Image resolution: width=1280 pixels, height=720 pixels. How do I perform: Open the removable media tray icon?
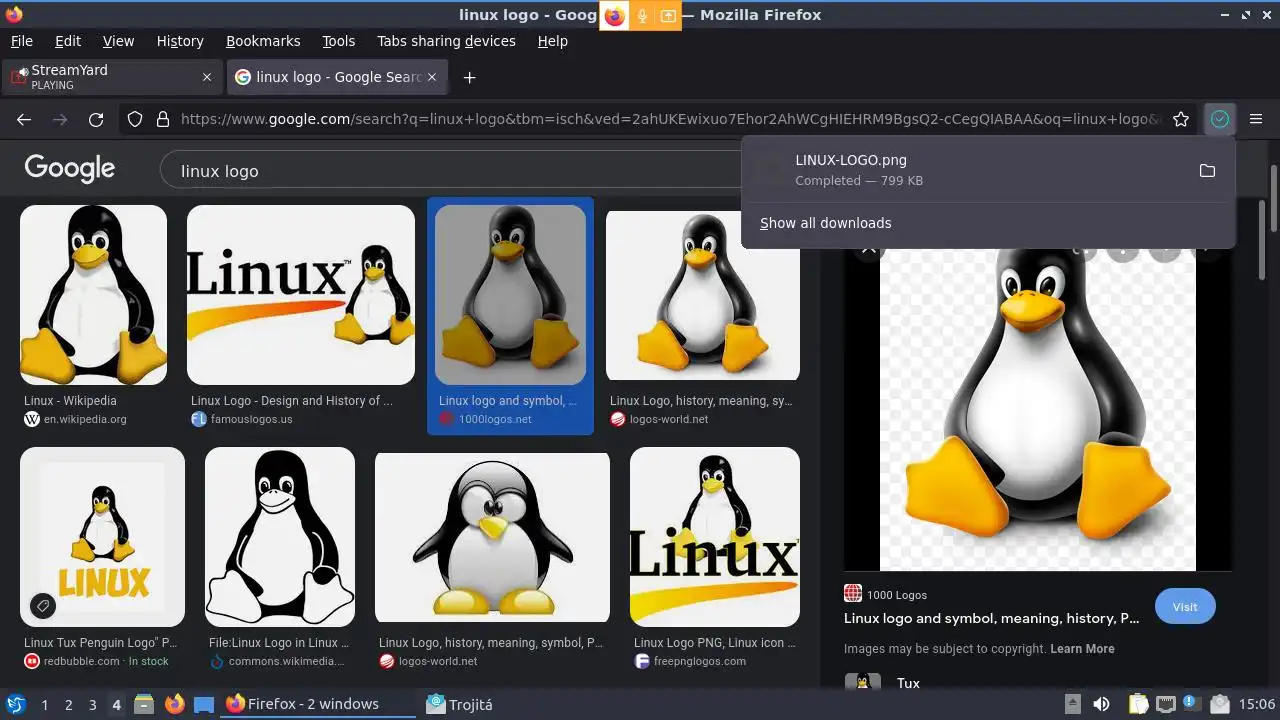coord(1072,704)
